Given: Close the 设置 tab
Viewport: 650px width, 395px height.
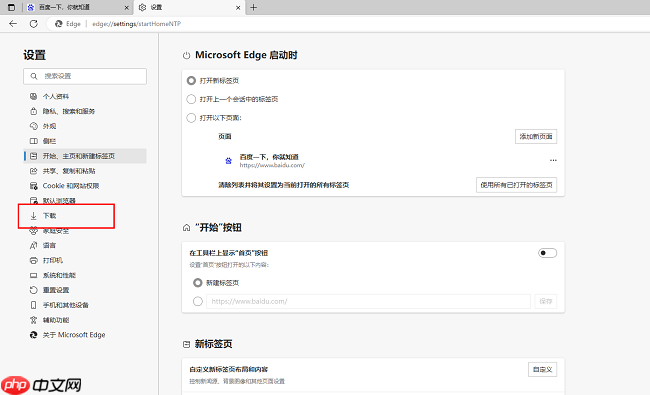Looking at the screenshot, I should (x=238, y=7).
